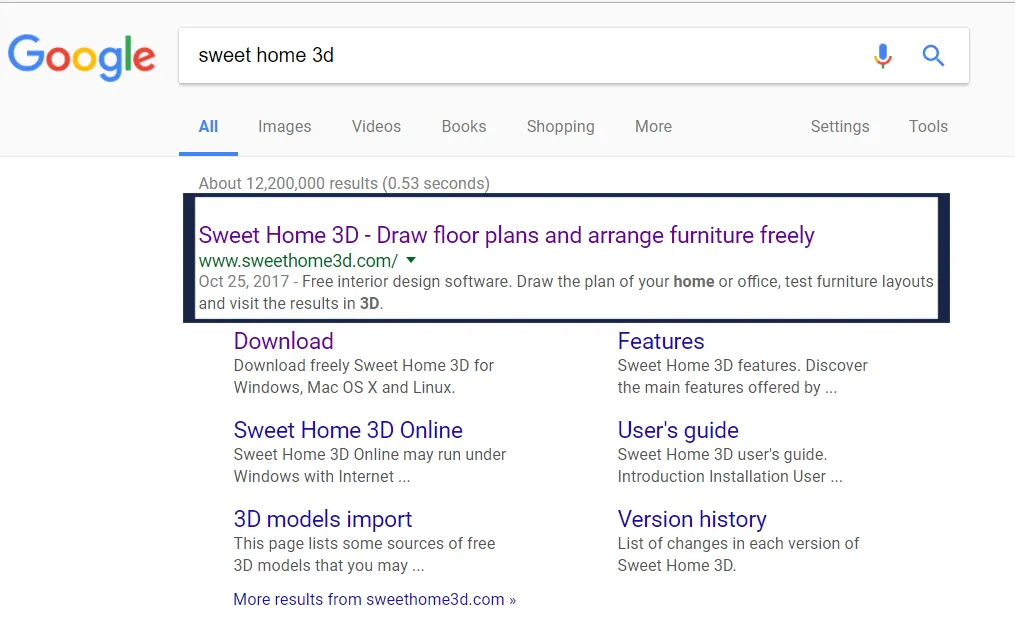
Task: Click 'This page lists some sources of free' text
Action: pos(364,544)
